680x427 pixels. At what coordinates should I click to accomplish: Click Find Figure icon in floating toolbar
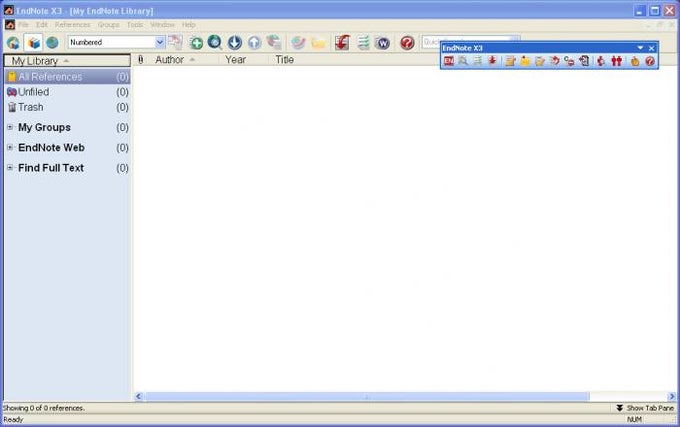[x=602, y=61]
